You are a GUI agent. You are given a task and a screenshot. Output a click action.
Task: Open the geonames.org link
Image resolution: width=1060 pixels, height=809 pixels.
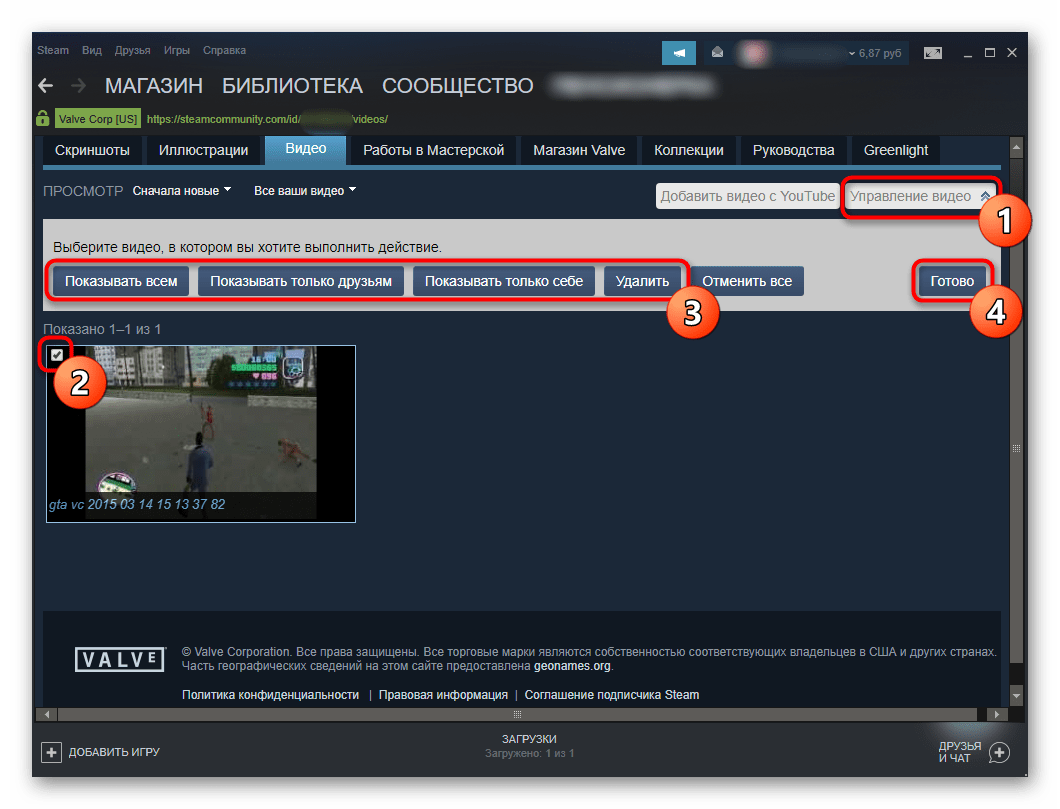(x=572, y=666)
